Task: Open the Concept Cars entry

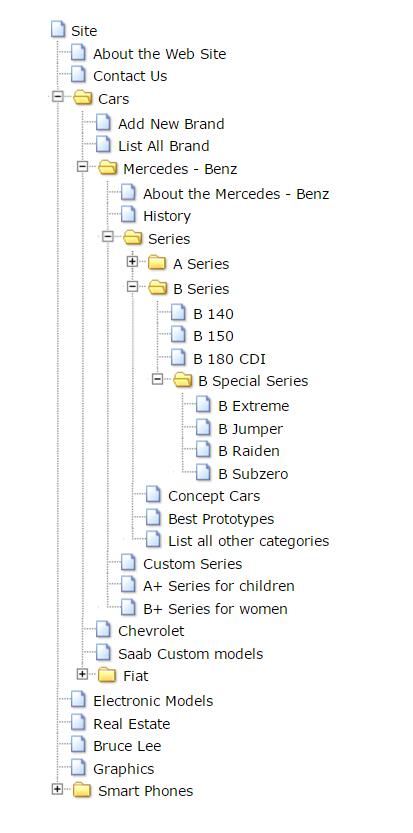Action: click(214, 496)
